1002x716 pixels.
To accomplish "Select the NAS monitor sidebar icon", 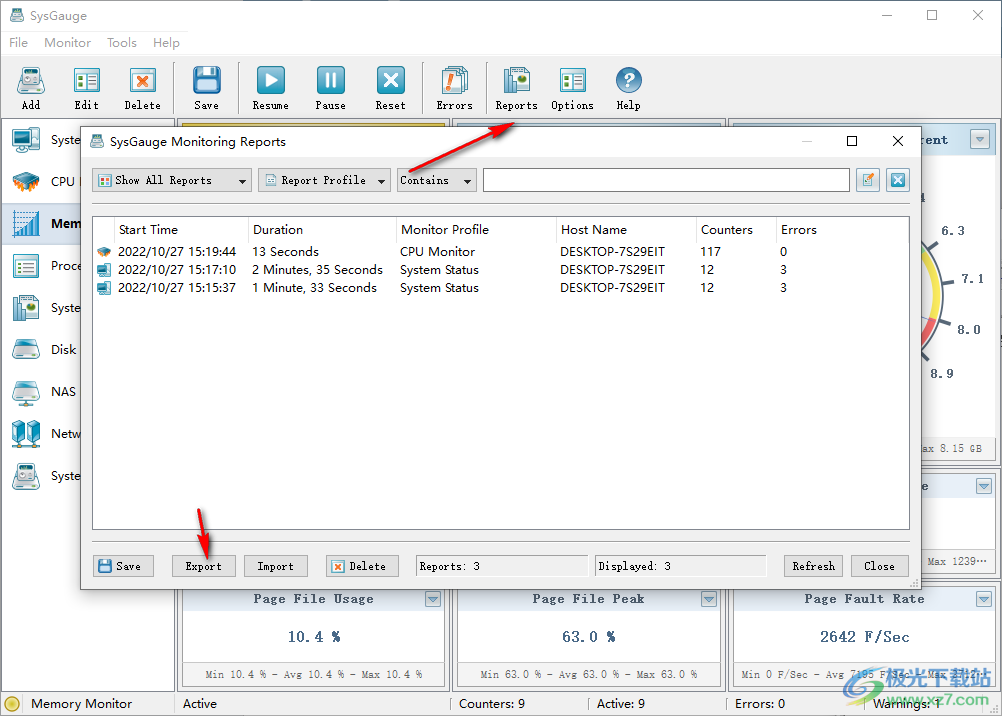I will coord(26,392).
